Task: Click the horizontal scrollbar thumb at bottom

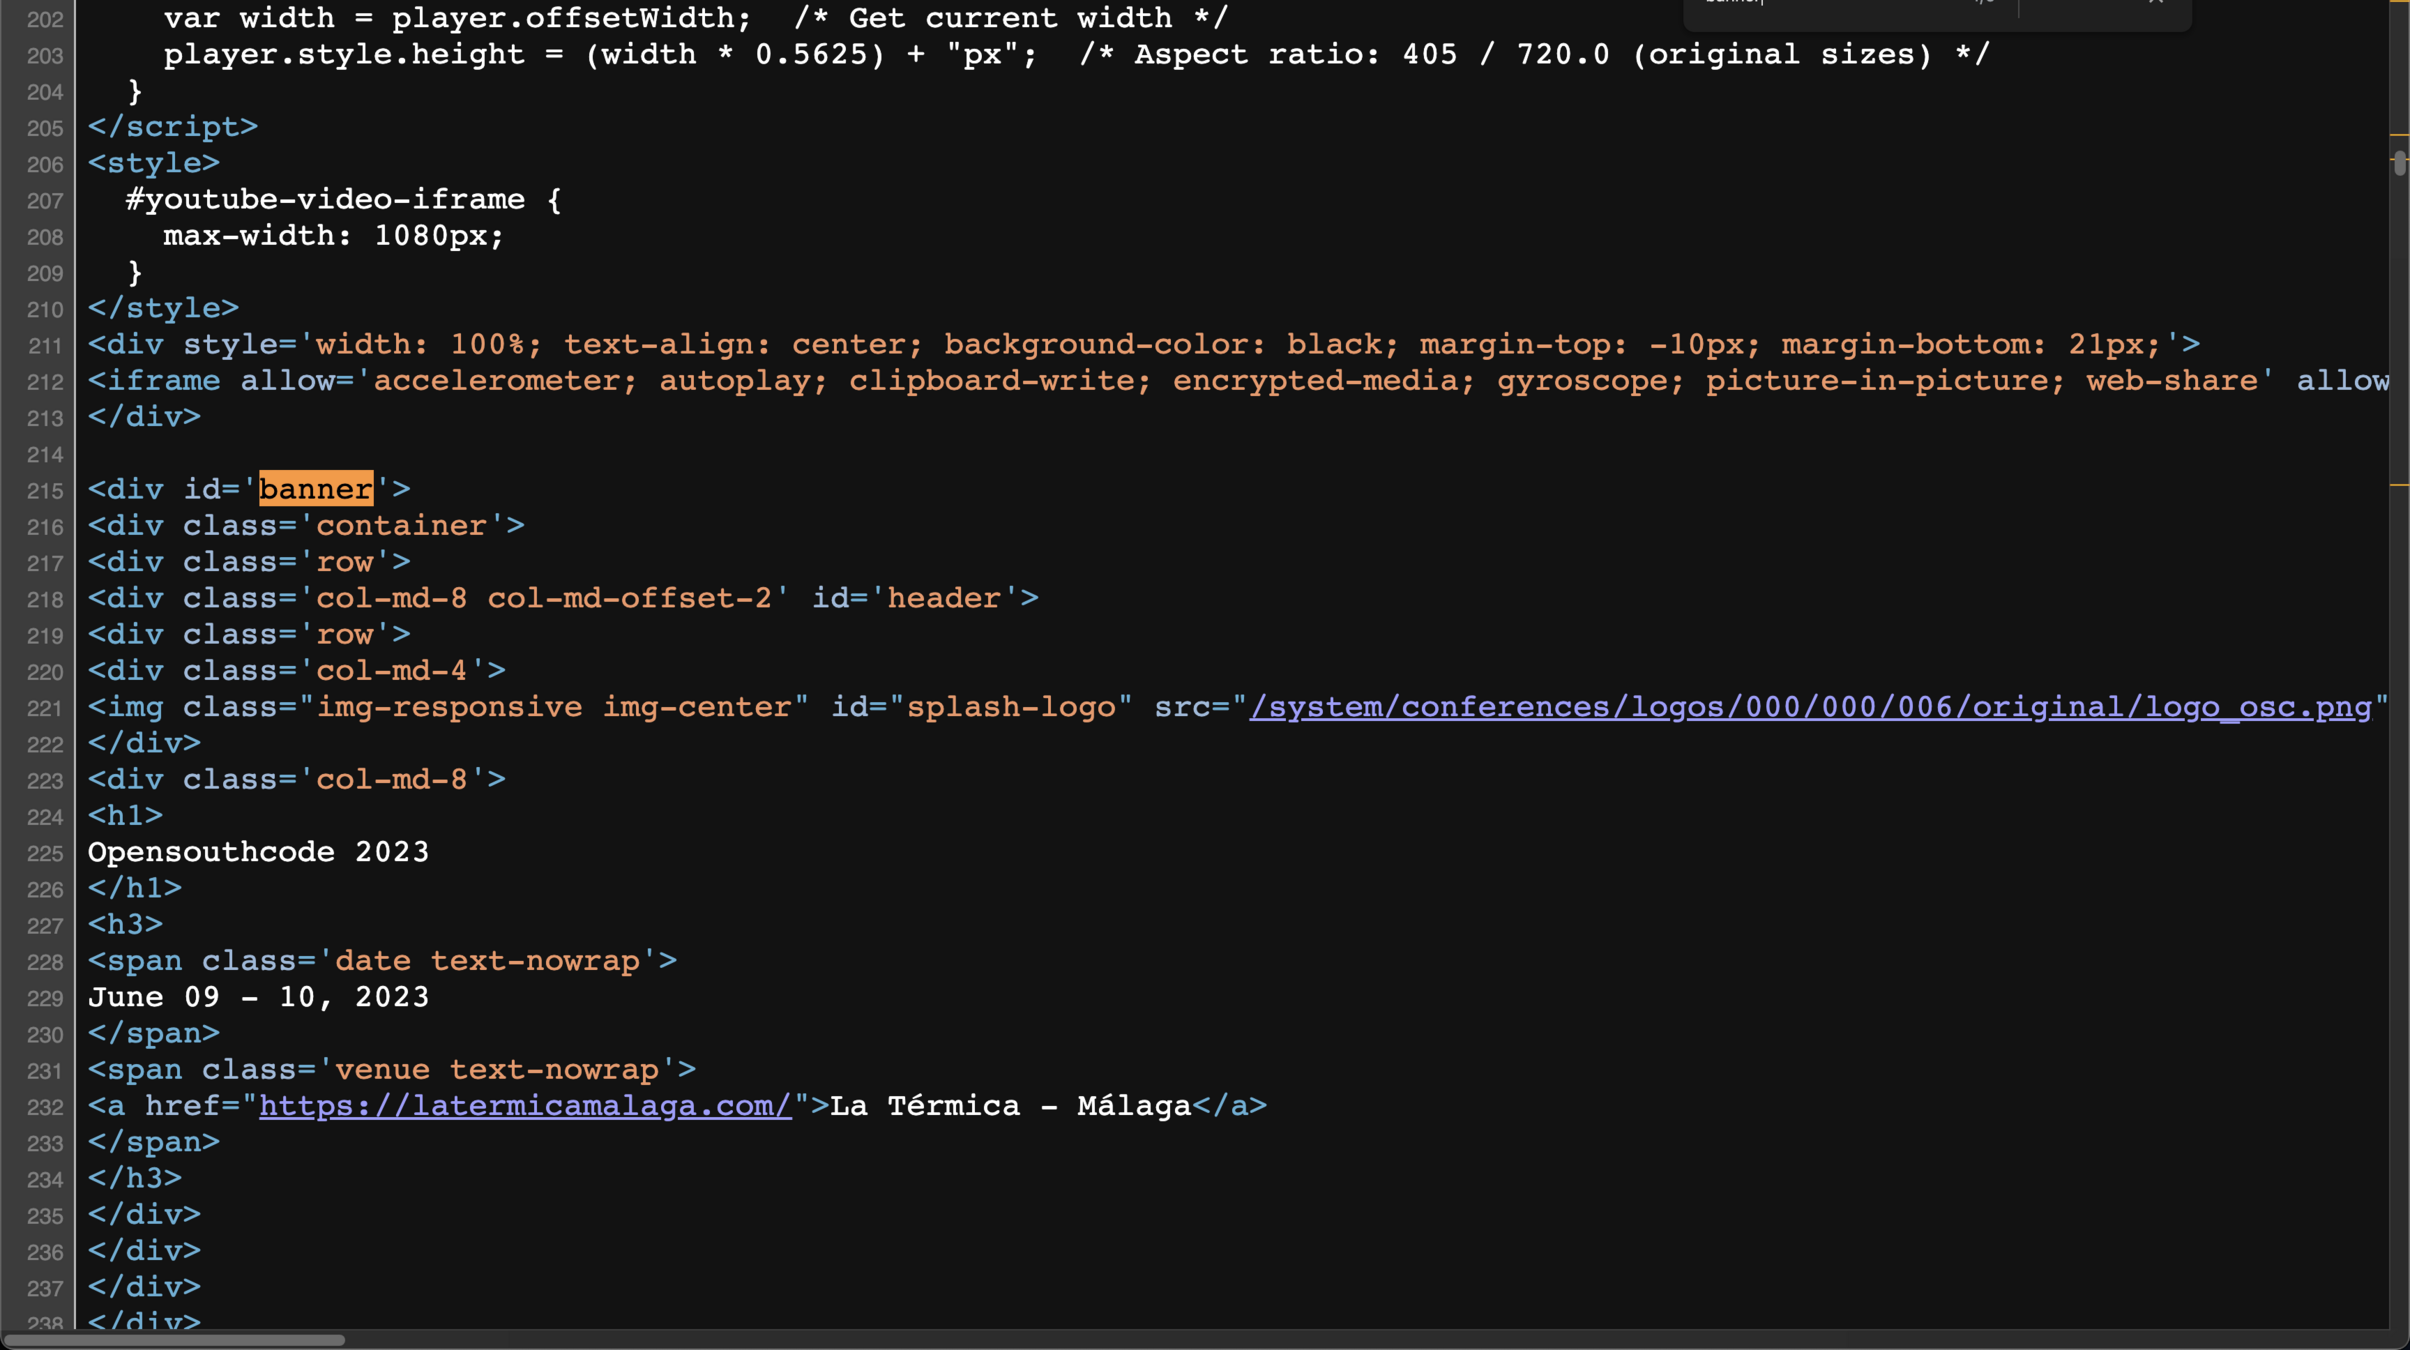Action: (x=175, y=1340)
